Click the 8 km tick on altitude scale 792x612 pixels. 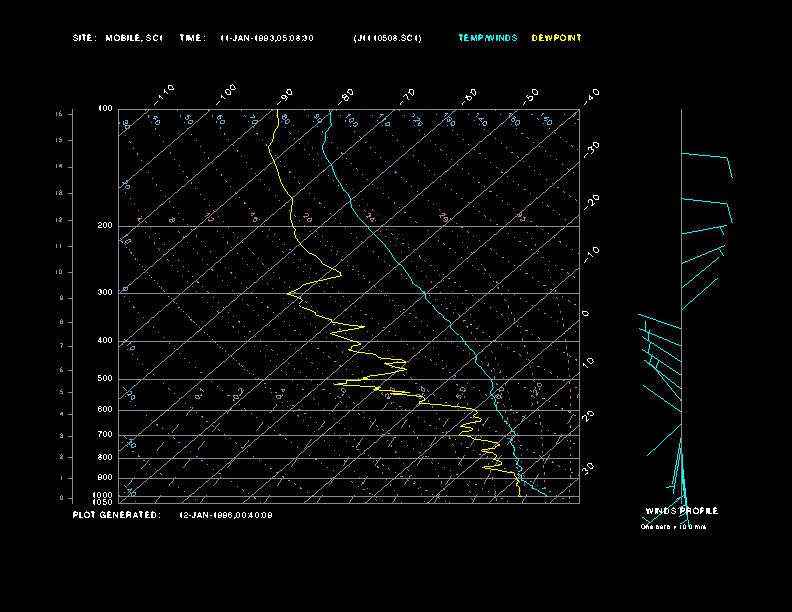(x=61, y=322)
